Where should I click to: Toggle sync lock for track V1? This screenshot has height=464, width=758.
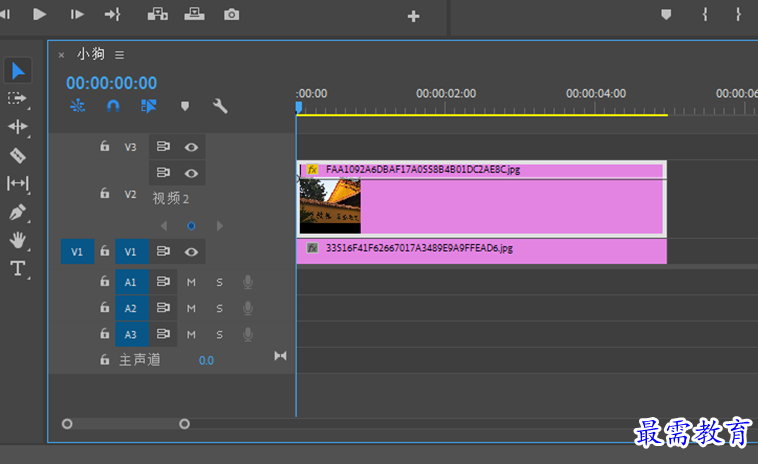pos(163,251)
